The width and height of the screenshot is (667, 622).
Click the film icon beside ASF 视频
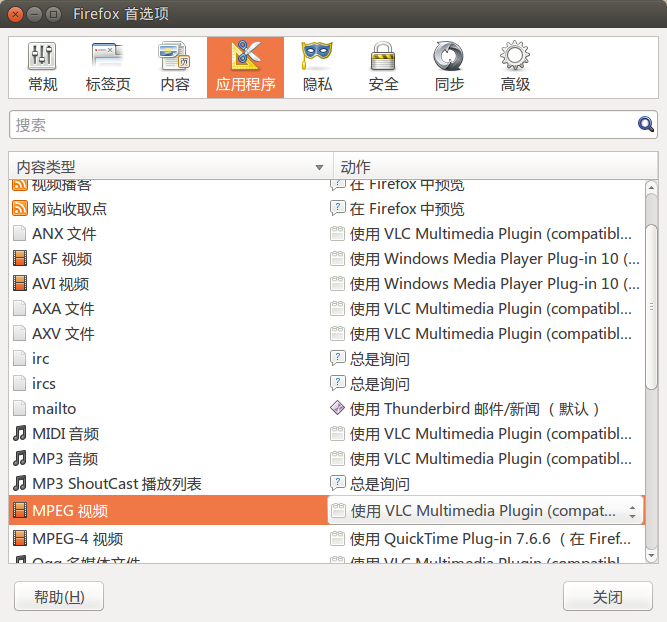pos(20,258)
